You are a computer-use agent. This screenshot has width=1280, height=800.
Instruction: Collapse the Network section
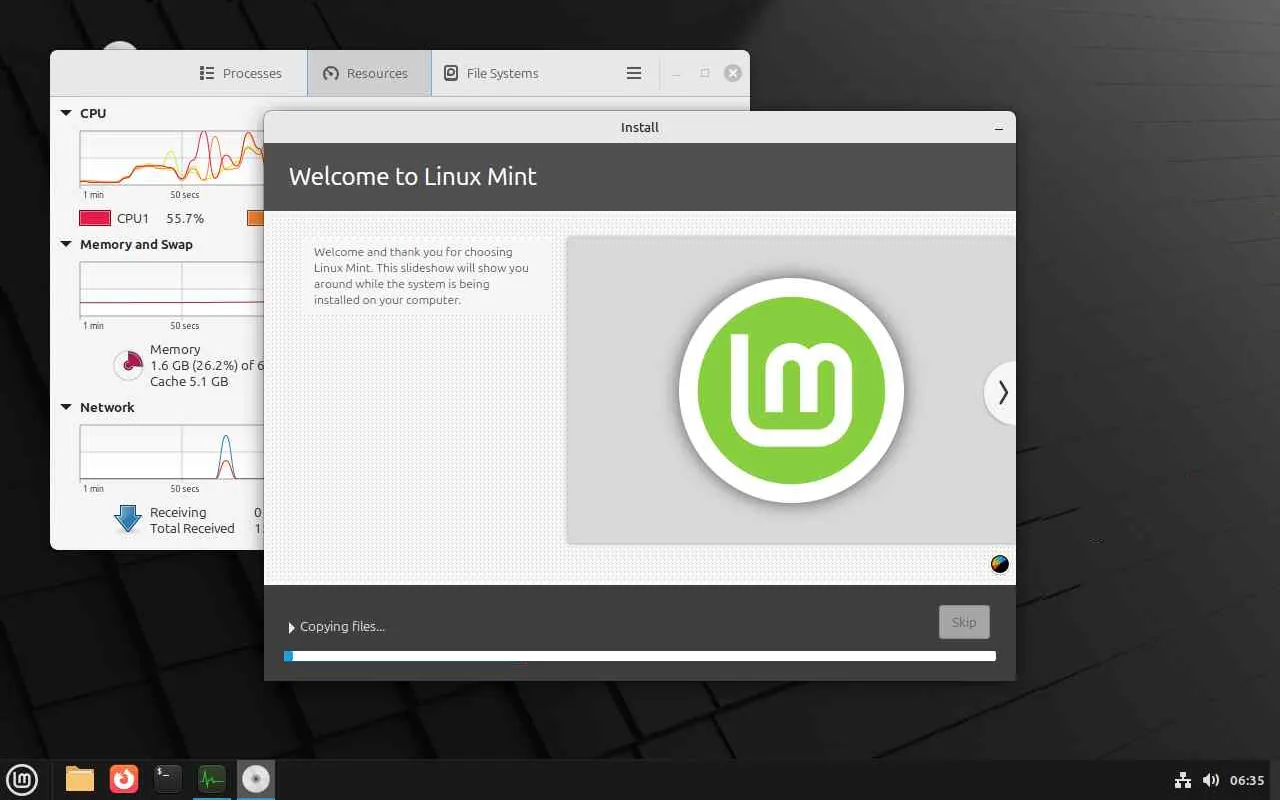click(x=66, y=408)
